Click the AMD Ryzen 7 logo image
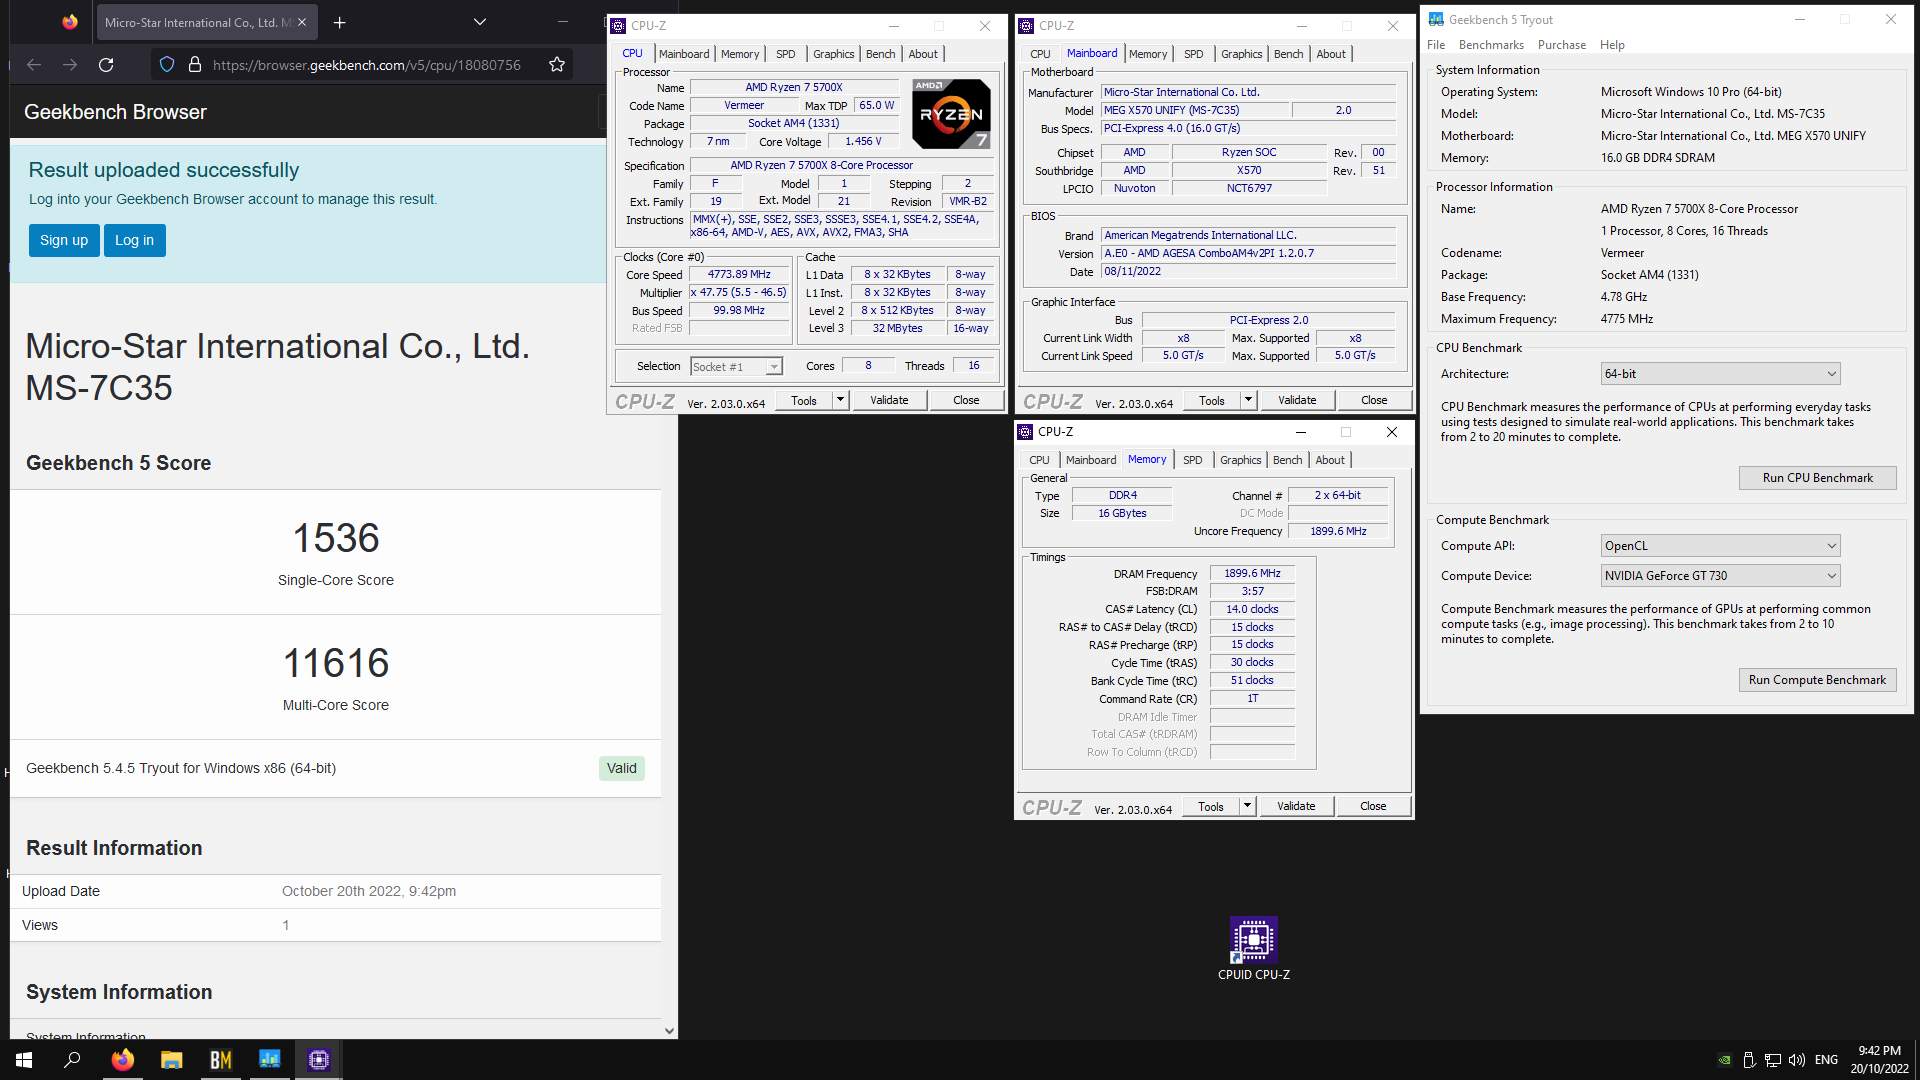The image size is (1920, 1080). (952, 114)
